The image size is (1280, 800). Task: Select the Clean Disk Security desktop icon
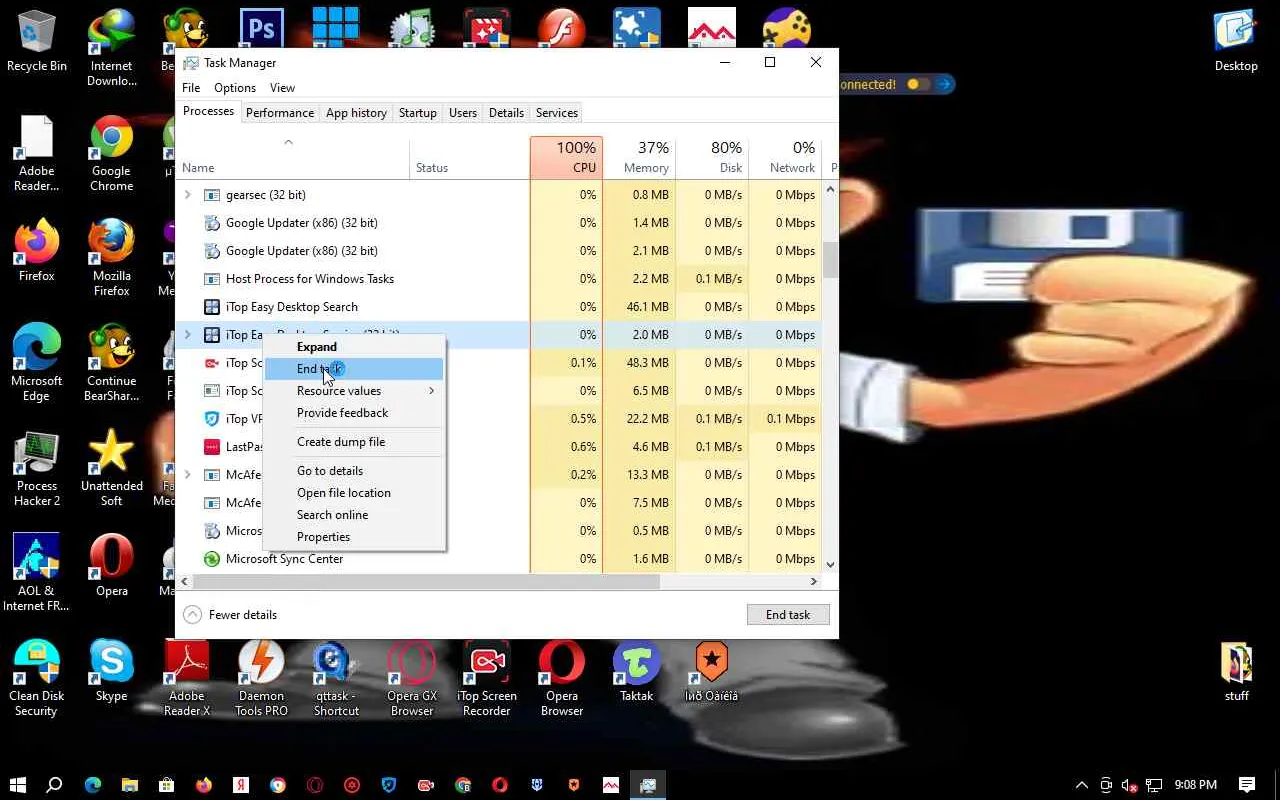pyautogui.click(x=37, y=678)
